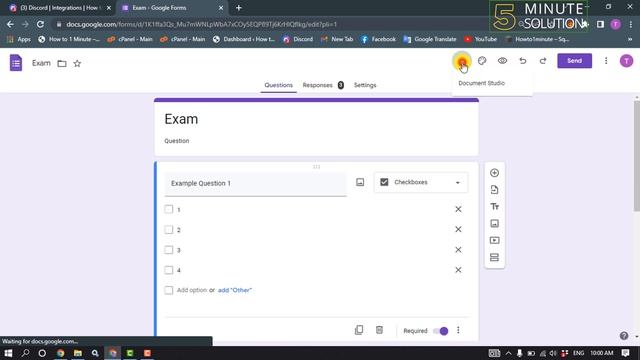Open the help question-mark icon
The image size is (640, 360).
pyautogui.click(x=624, y=336)
